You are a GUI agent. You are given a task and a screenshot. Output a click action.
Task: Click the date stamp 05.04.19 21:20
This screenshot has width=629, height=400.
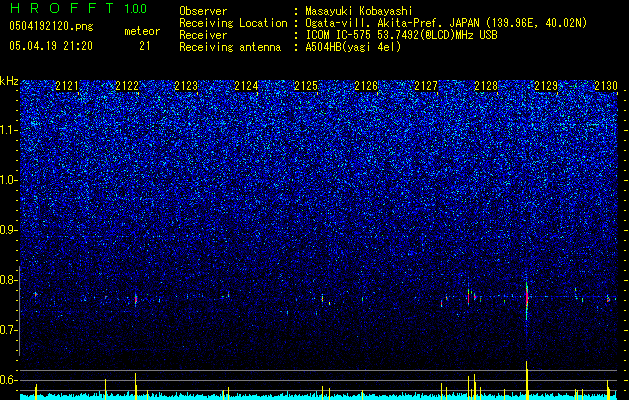[x=51, y=46]
